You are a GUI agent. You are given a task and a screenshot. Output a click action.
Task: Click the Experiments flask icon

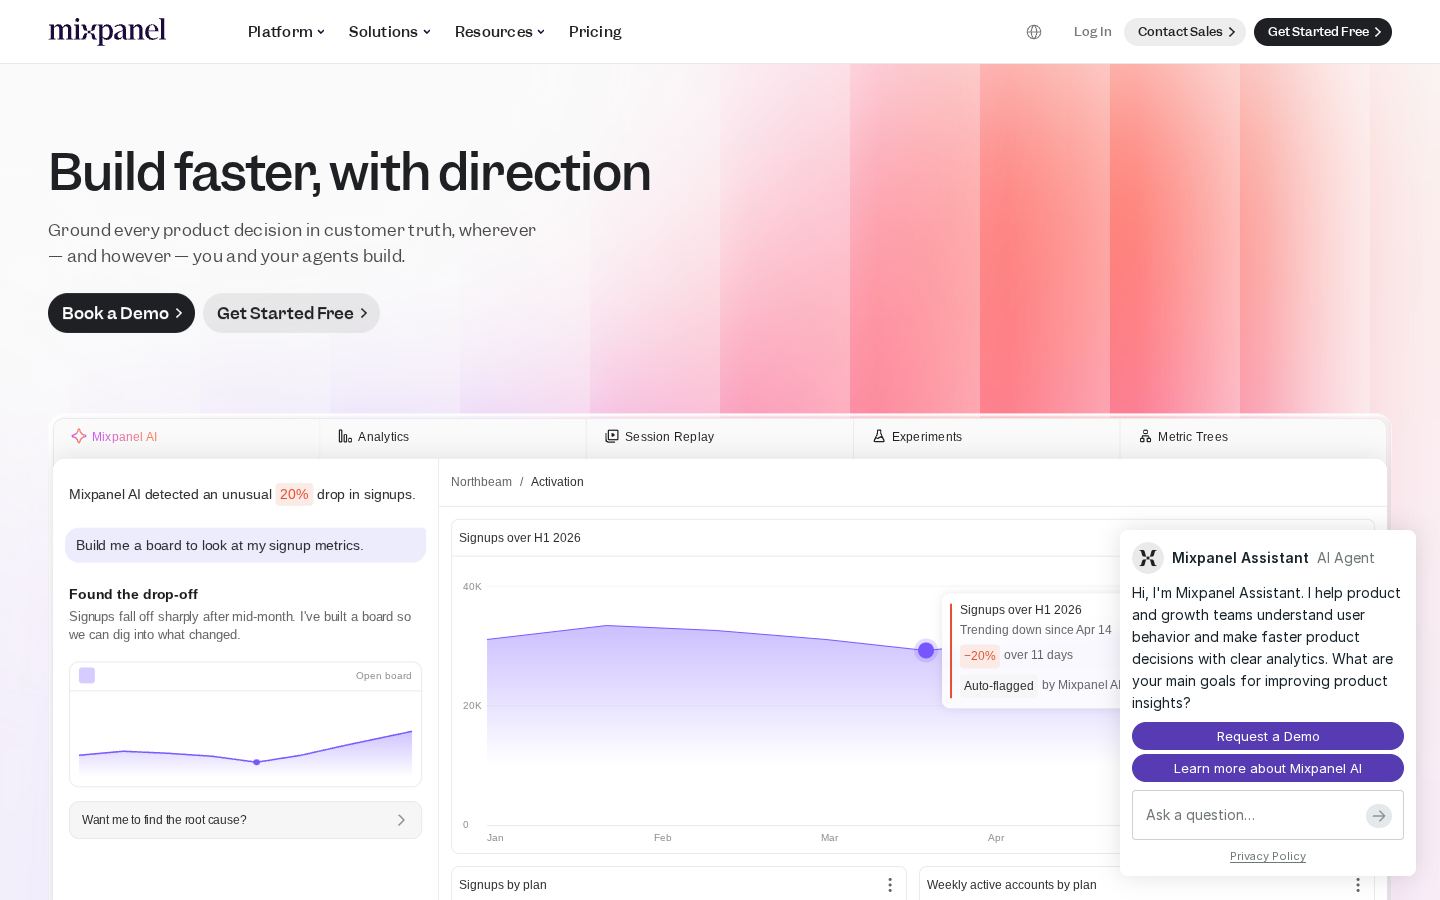(879, 436)
